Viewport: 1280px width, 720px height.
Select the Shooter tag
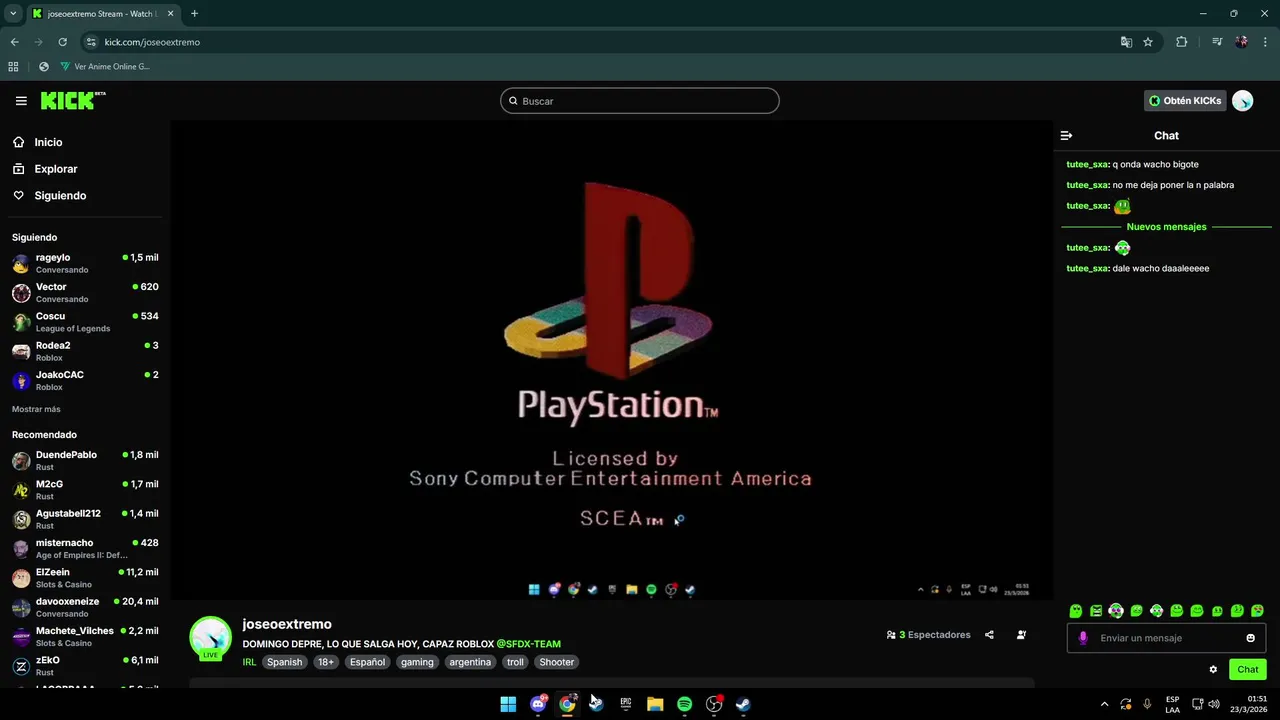click(556, 662)
